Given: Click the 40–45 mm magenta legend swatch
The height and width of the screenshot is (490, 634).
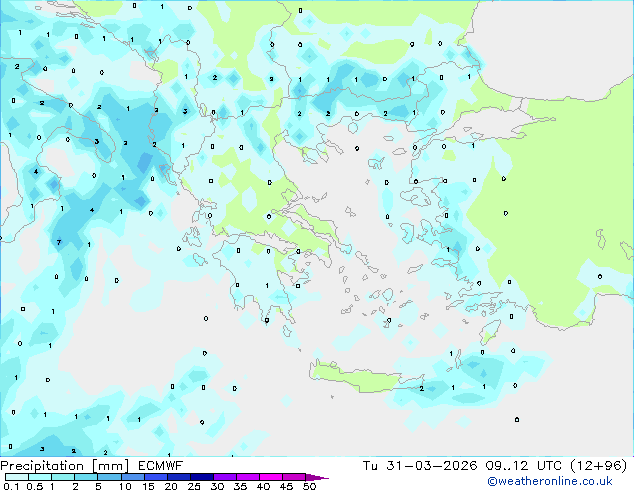Looking at the screenshot, I should point(271,477).
